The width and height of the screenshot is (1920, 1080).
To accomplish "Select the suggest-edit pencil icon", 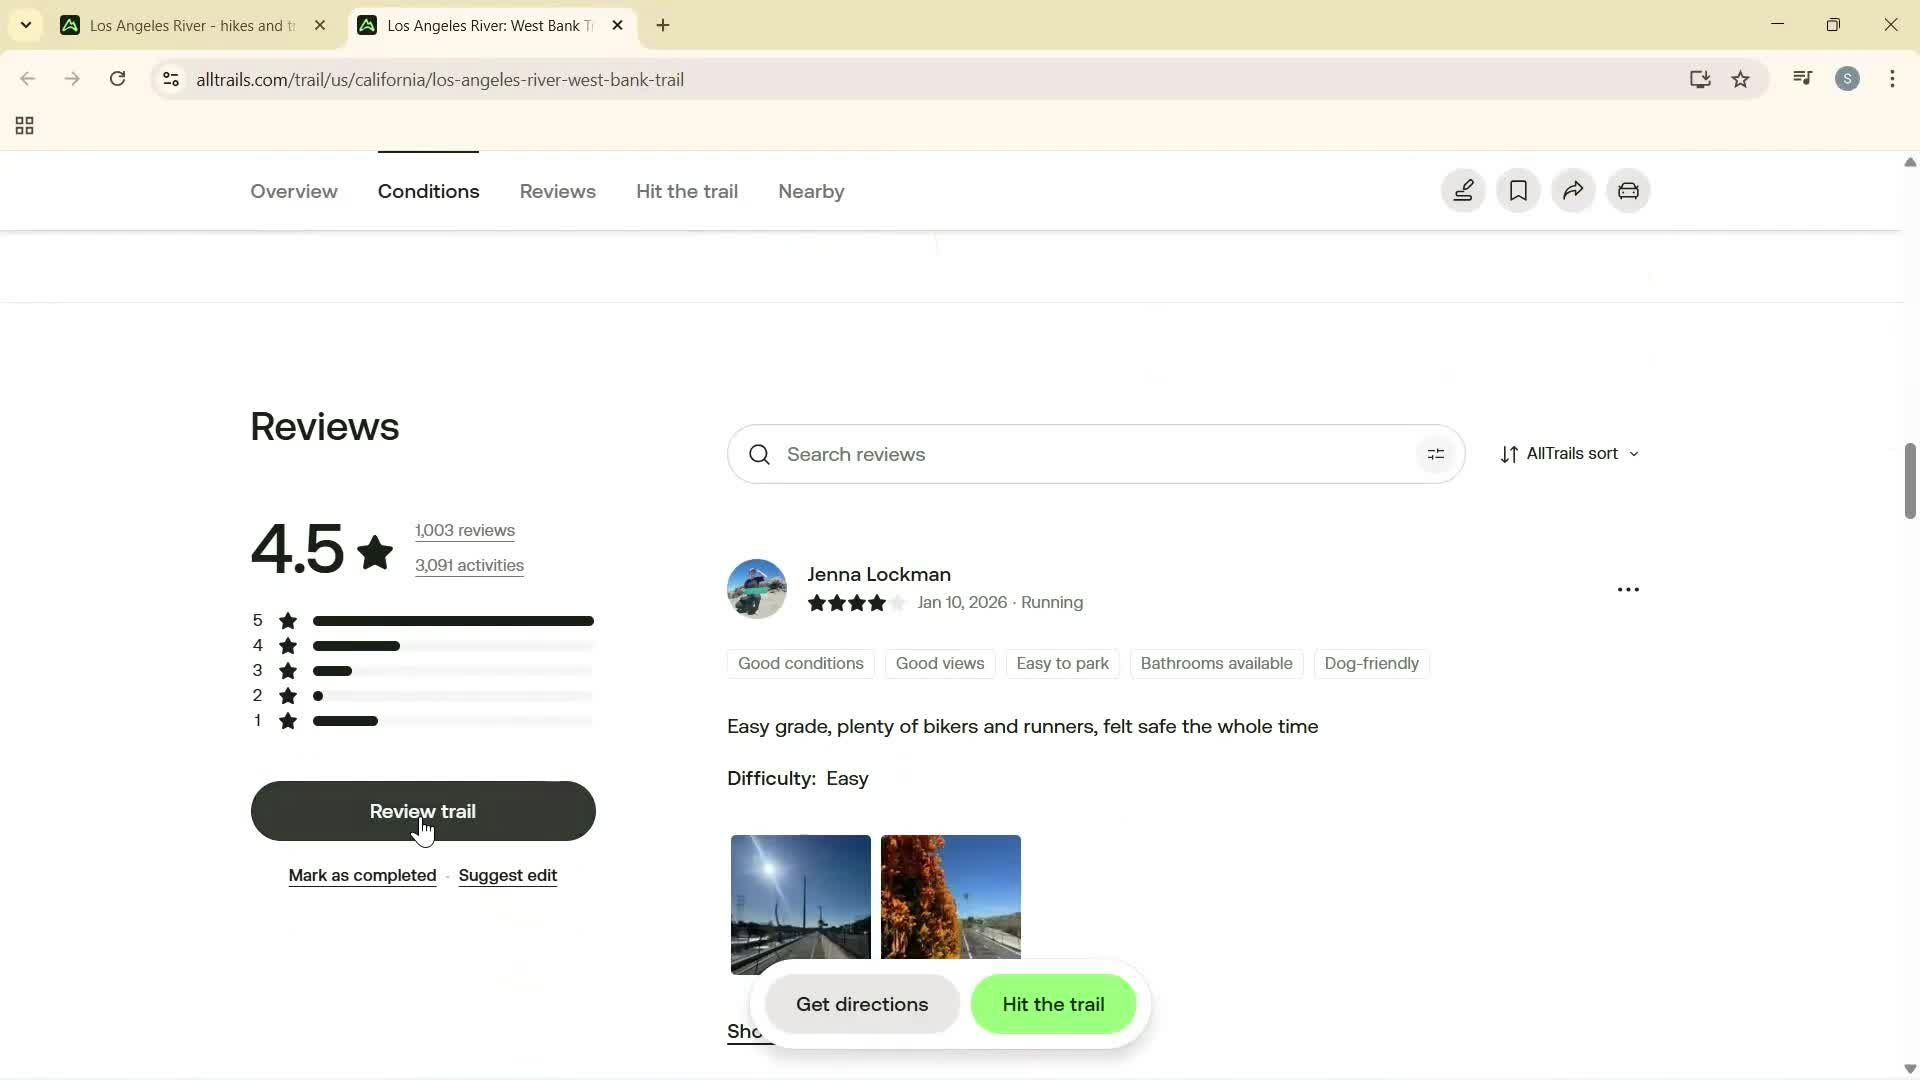I will (x=1462, y=190).
